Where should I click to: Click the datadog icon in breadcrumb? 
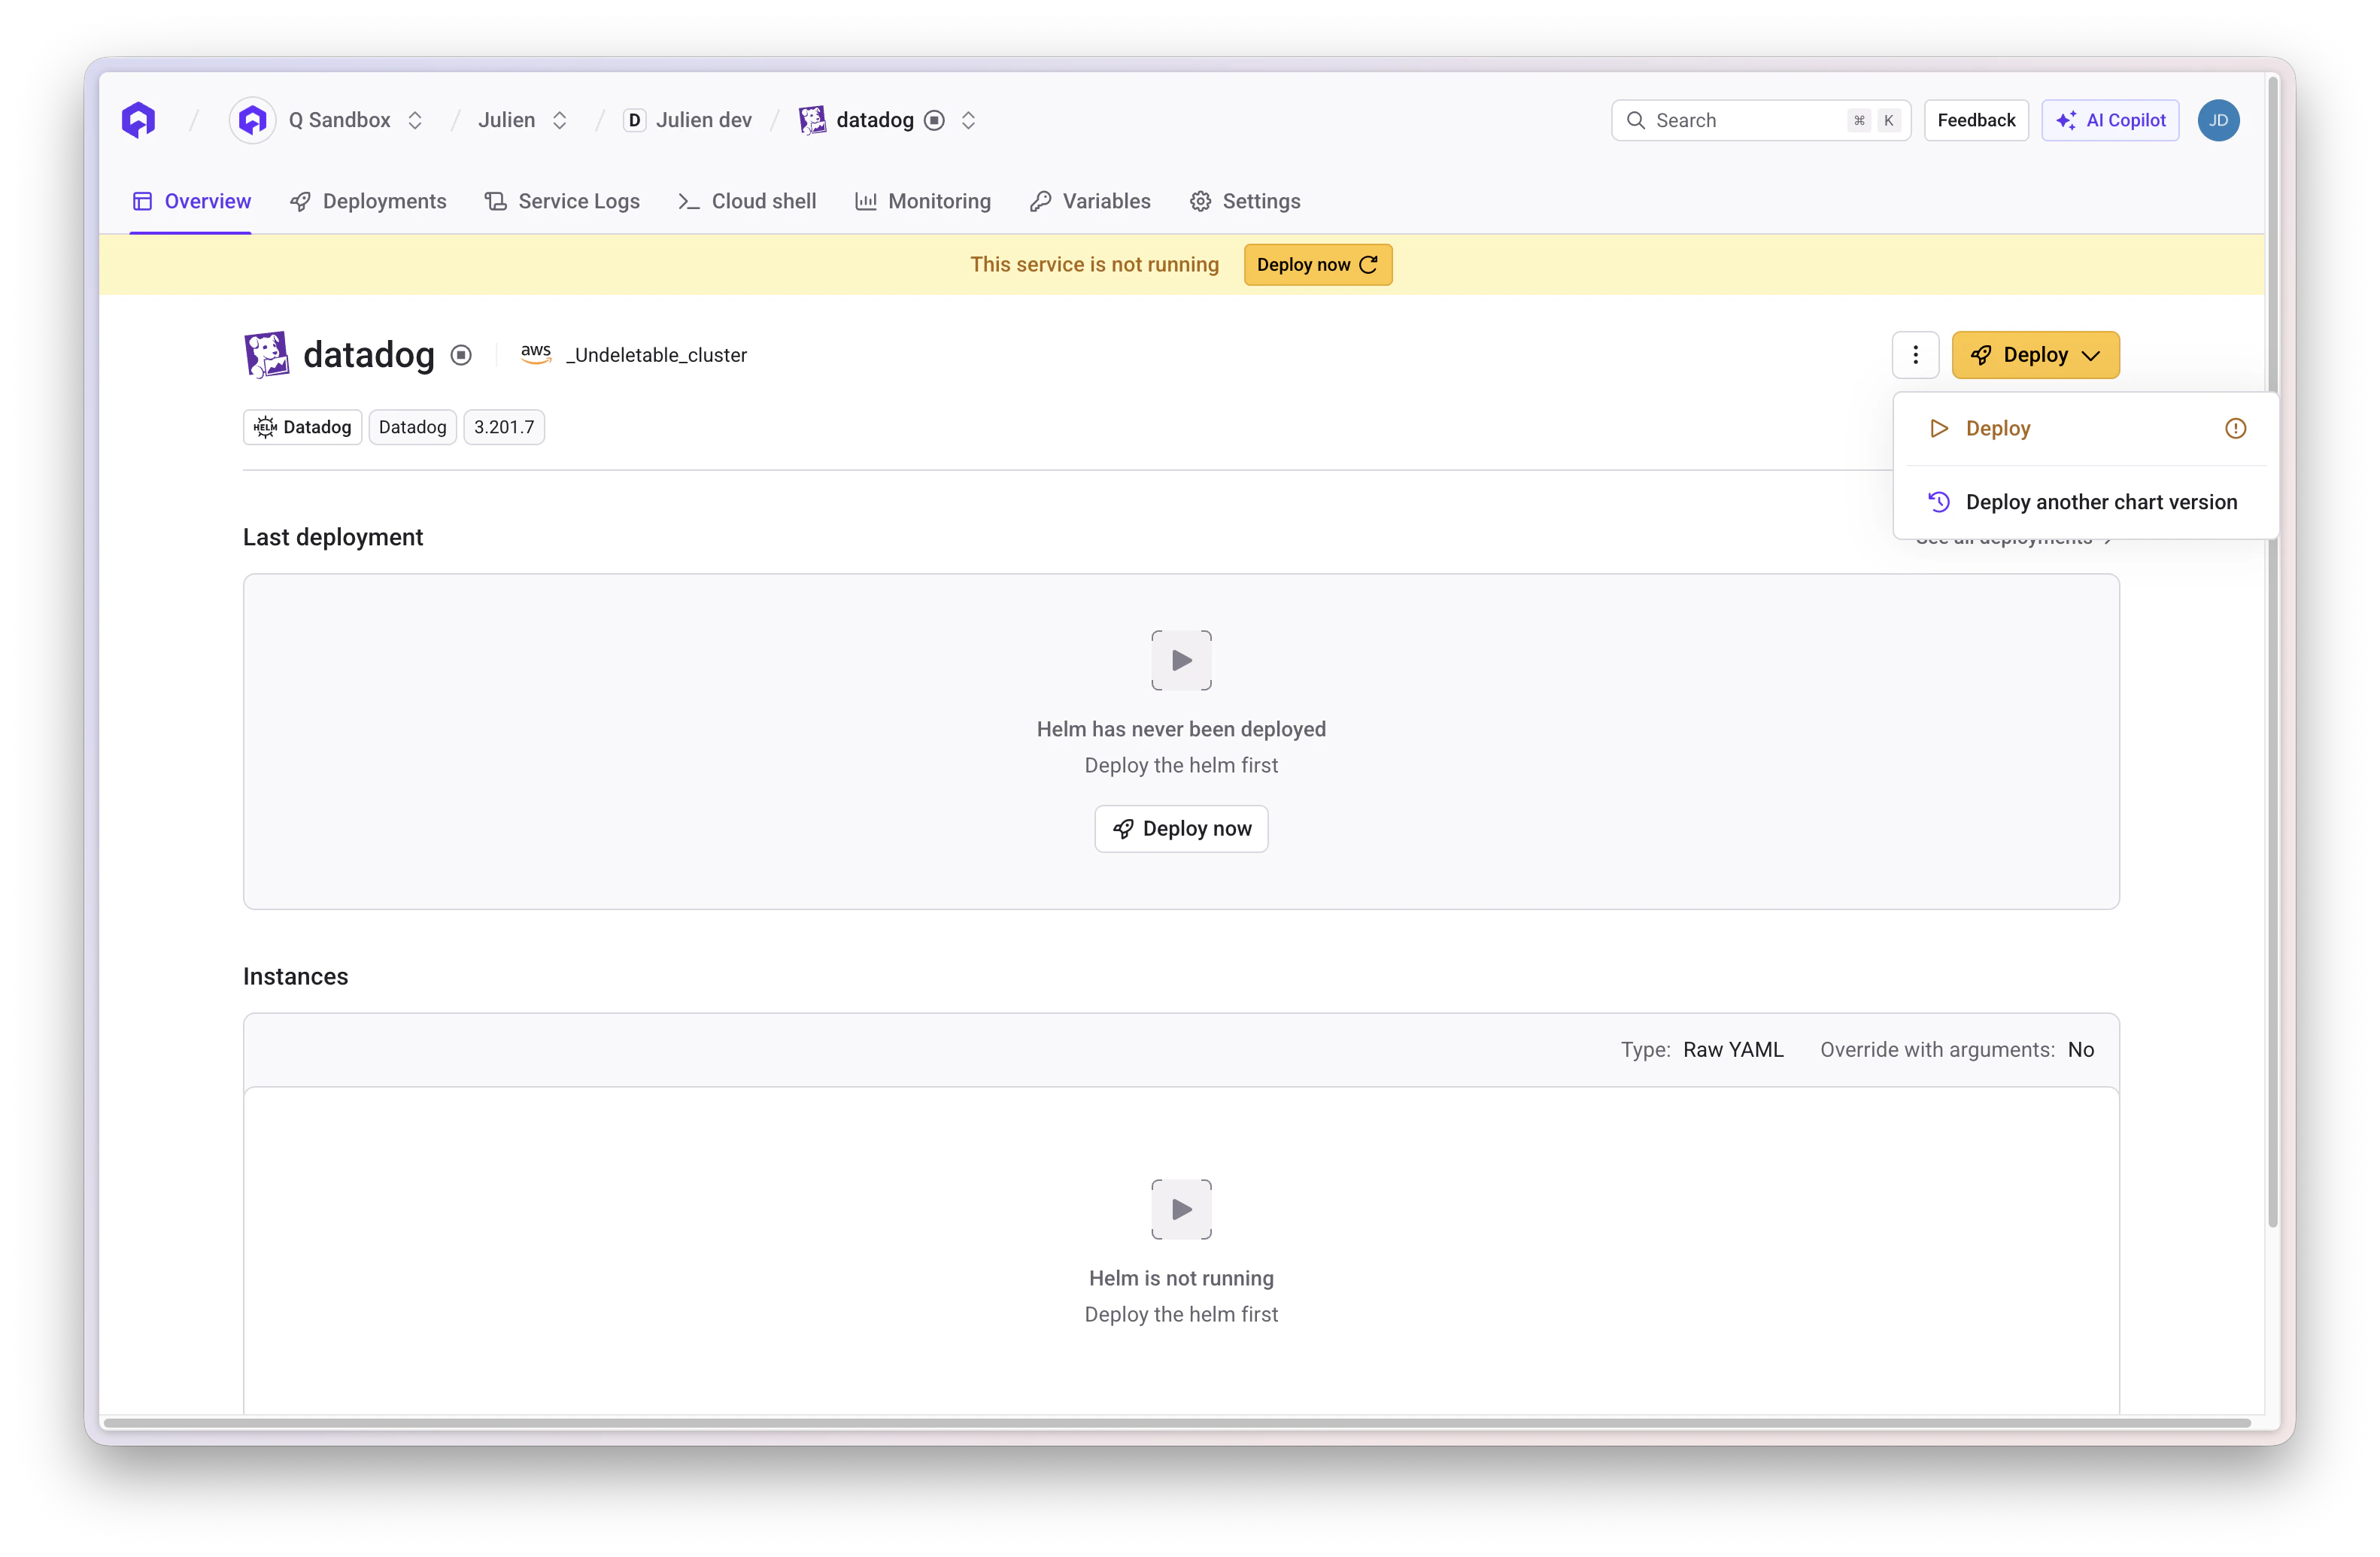pos(812,120)
